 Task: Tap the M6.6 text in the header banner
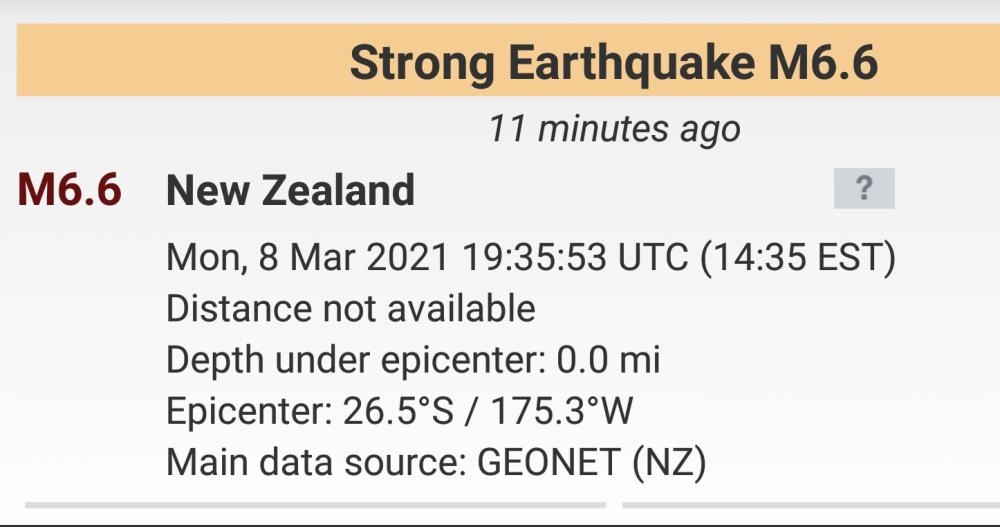(x=823, y=64)
